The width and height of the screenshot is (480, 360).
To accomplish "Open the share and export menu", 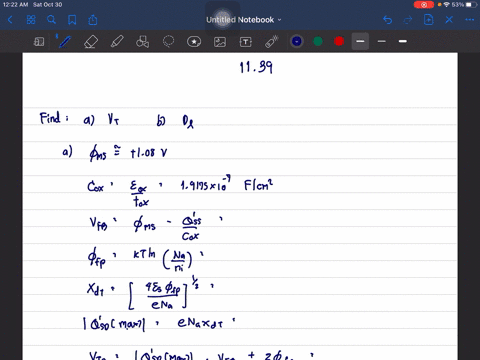I will click(x=93, y=20).
